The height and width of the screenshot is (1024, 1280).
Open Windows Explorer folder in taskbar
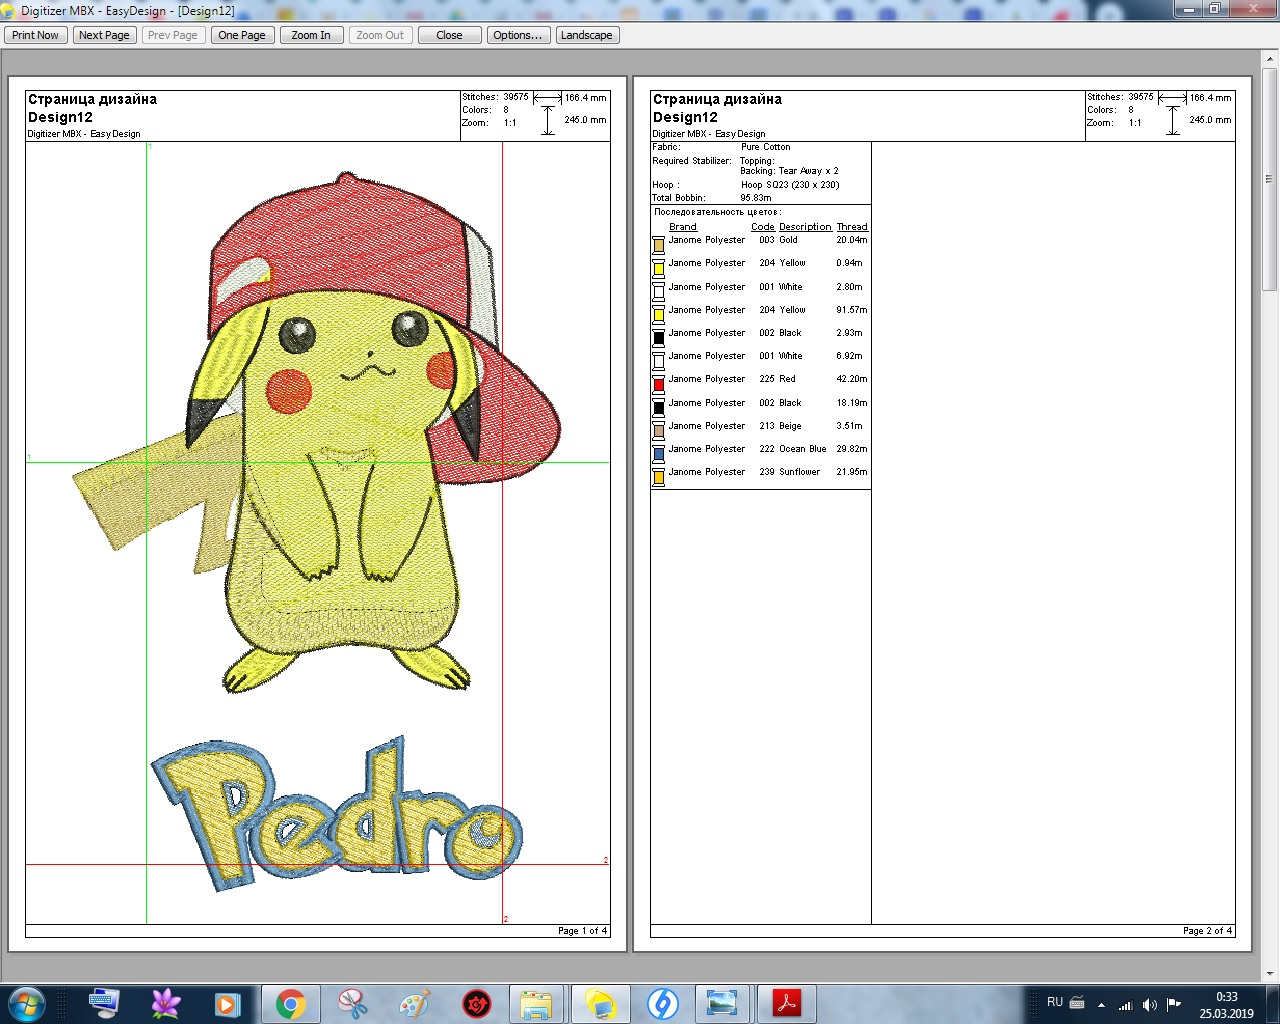click(537, 1003)
